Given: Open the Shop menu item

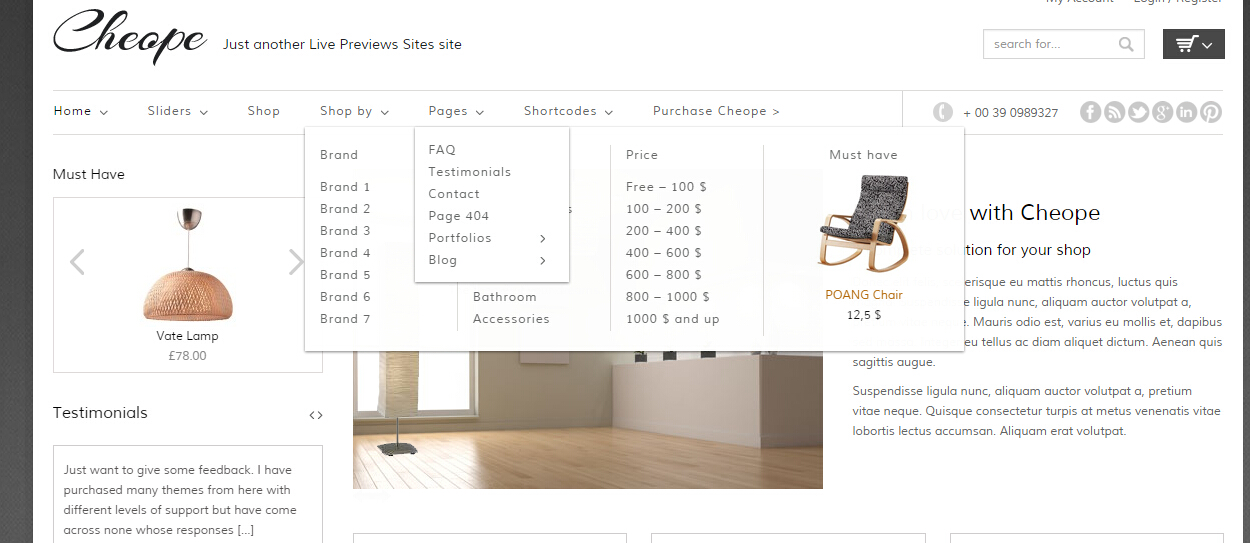Looking at the screenshot, I should 264,111.
